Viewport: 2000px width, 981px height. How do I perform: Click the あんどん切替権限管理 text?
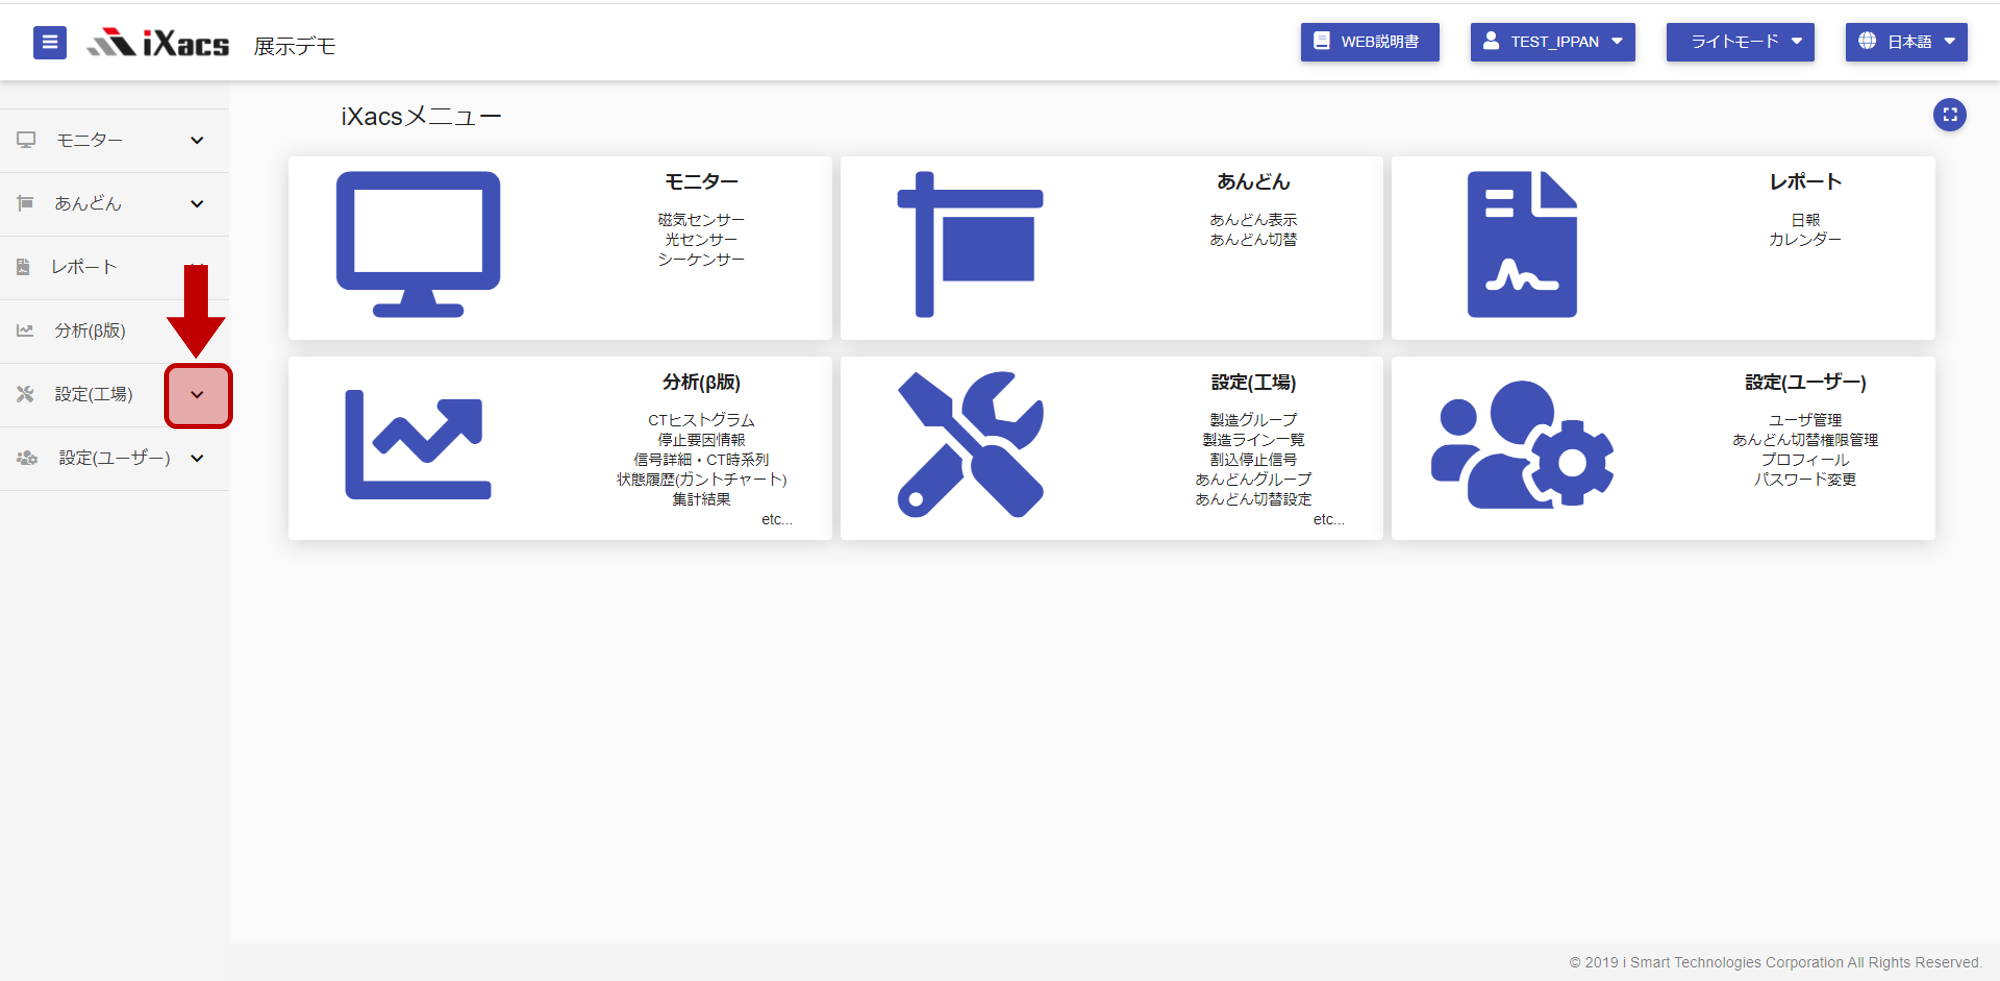1805,440
